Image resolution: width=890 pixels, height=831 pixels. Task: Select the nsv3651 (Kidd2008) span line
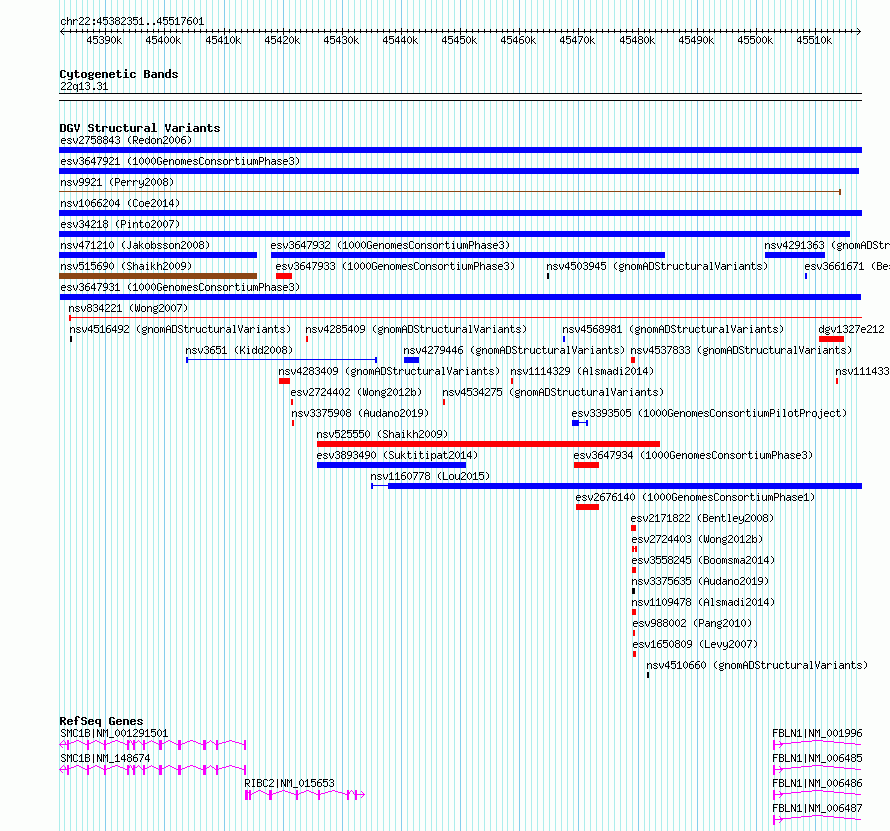(282, 360)
